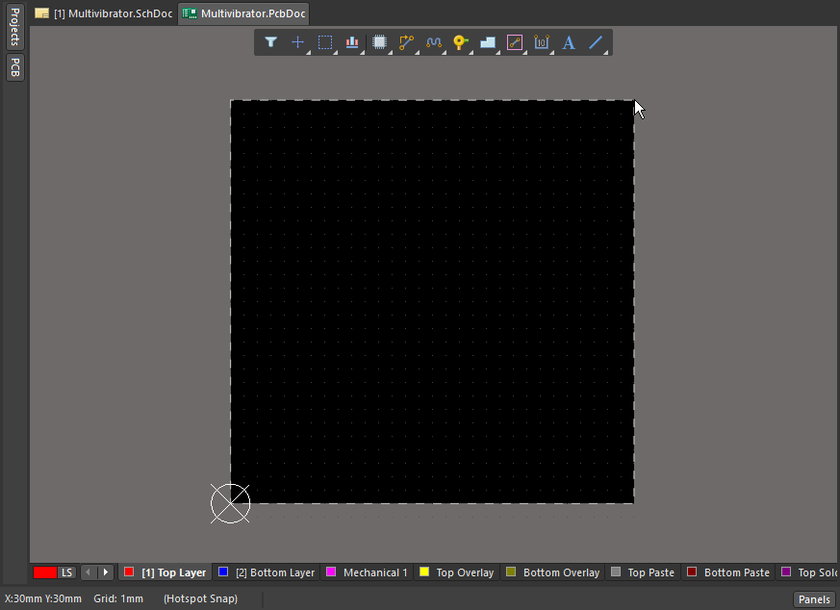840x610 pixels.
Task: Toggle Hotspot Snap in the status bar
Action: coord(199,598)
